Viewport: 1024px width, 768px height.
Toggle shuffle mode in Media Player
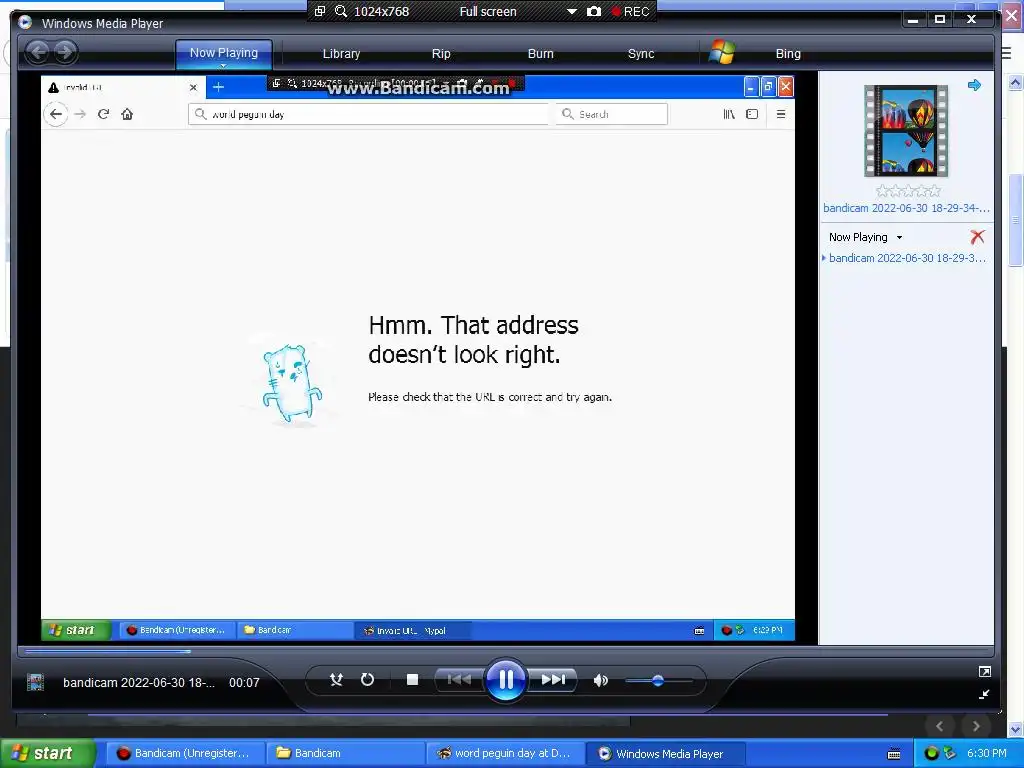(x=336, y=680)
